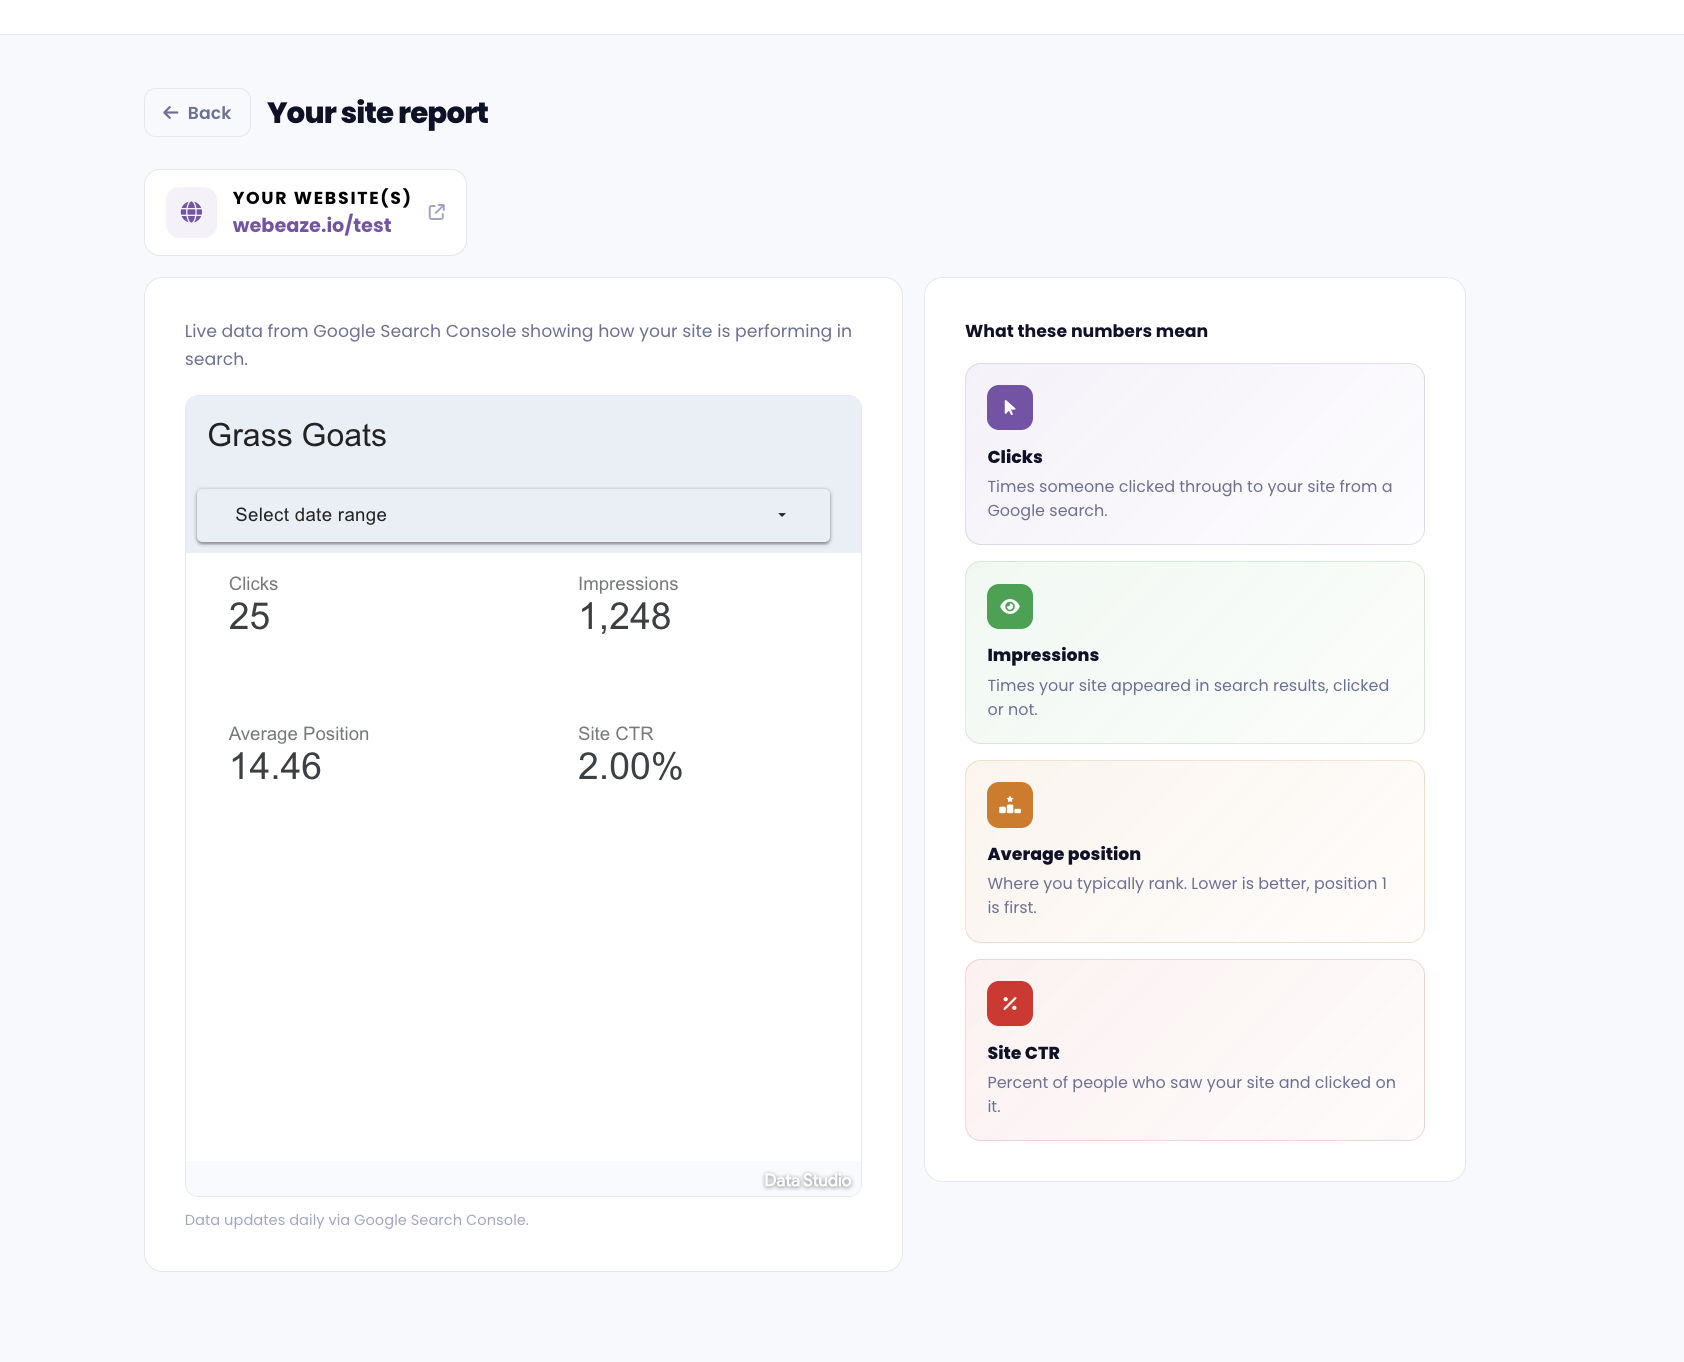Click the Average Position metric label
This screenshot has width=1684, height=1362.
299,734
